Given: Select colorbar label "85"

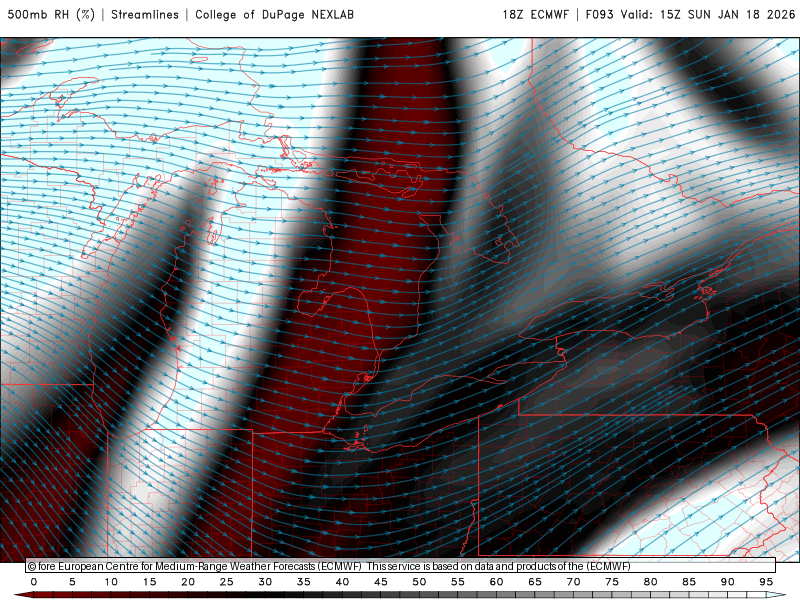Looking at the screenshot, I should point(689,582).
